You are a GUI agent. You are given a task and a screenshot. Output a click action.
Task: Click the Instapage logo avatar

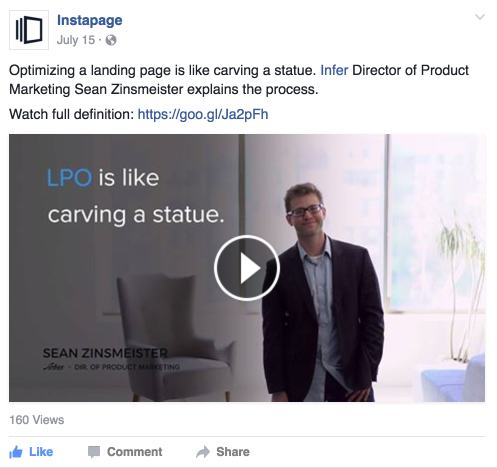coord(29,30)
